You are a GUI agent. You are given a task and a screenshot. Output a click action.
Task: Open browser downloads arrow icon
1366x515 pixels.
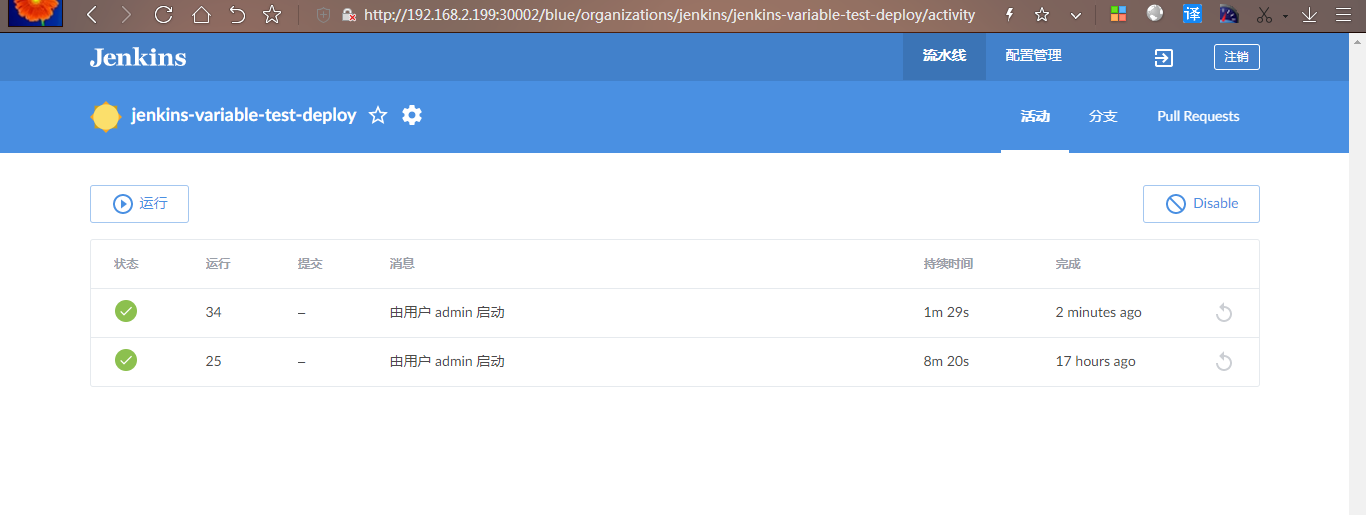click(x=1309, y=15)
